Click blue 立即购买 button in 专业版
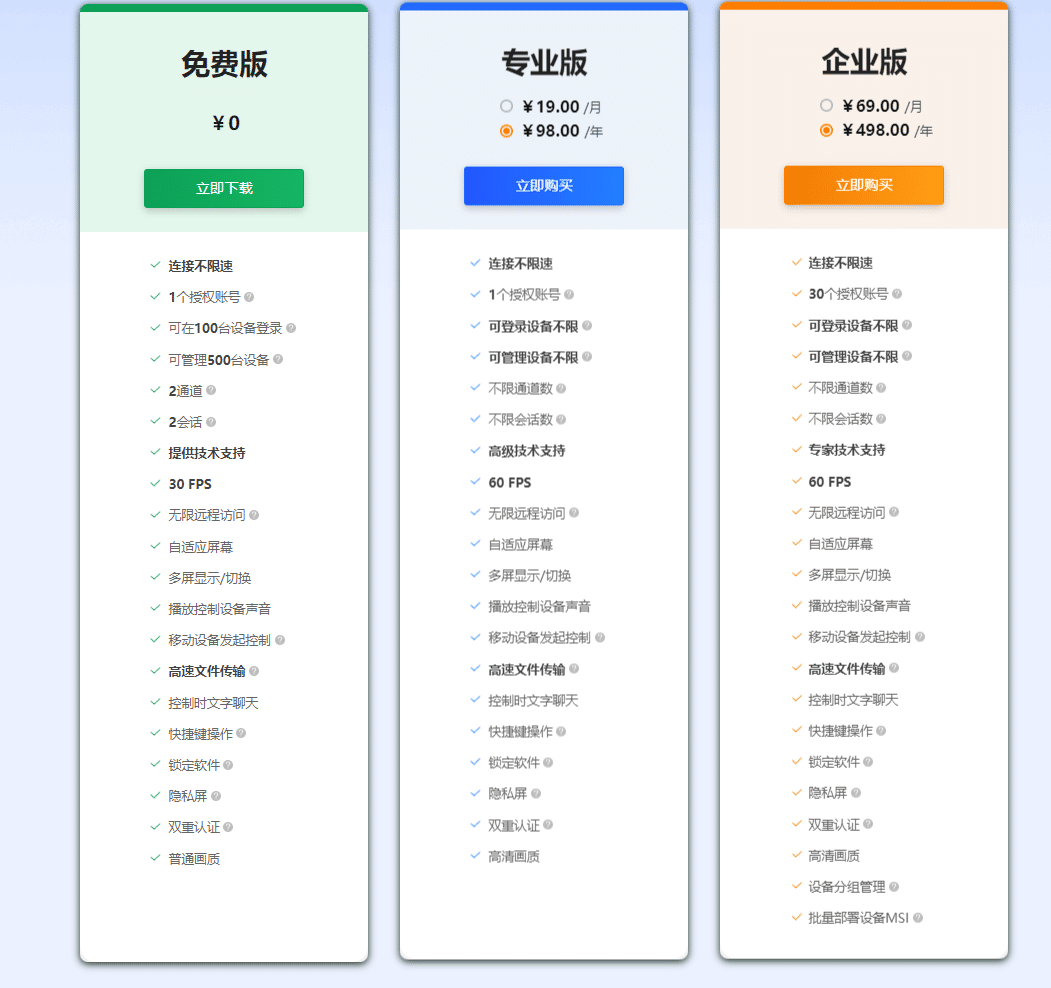 point(544,186)
